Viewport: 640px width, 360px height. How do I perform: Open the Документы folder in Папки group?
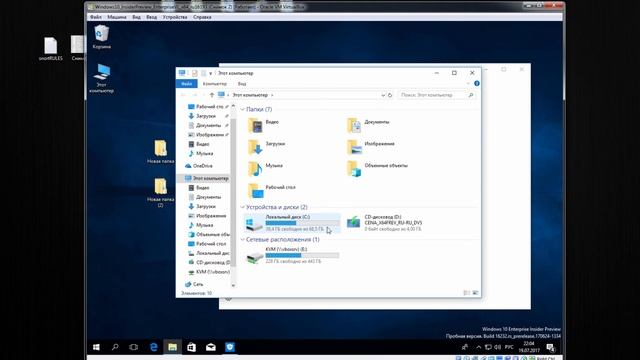click(368, 125)
